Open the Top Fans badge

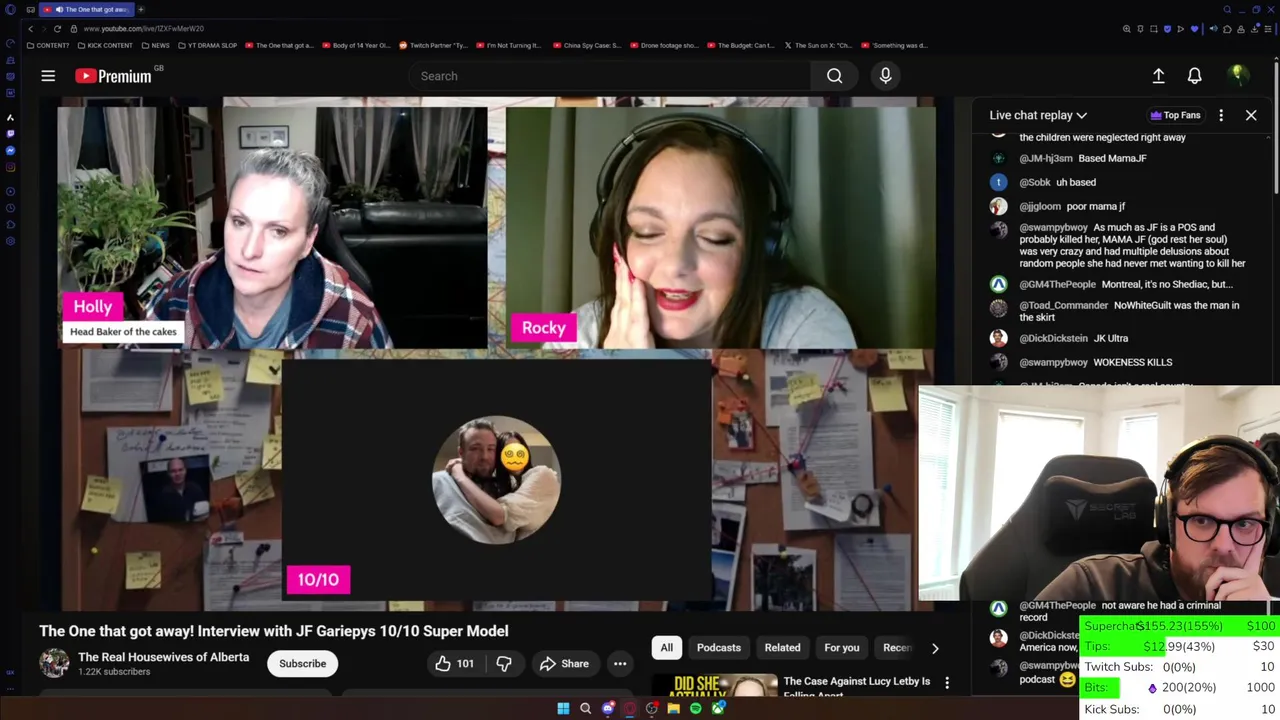[1175, 115]
